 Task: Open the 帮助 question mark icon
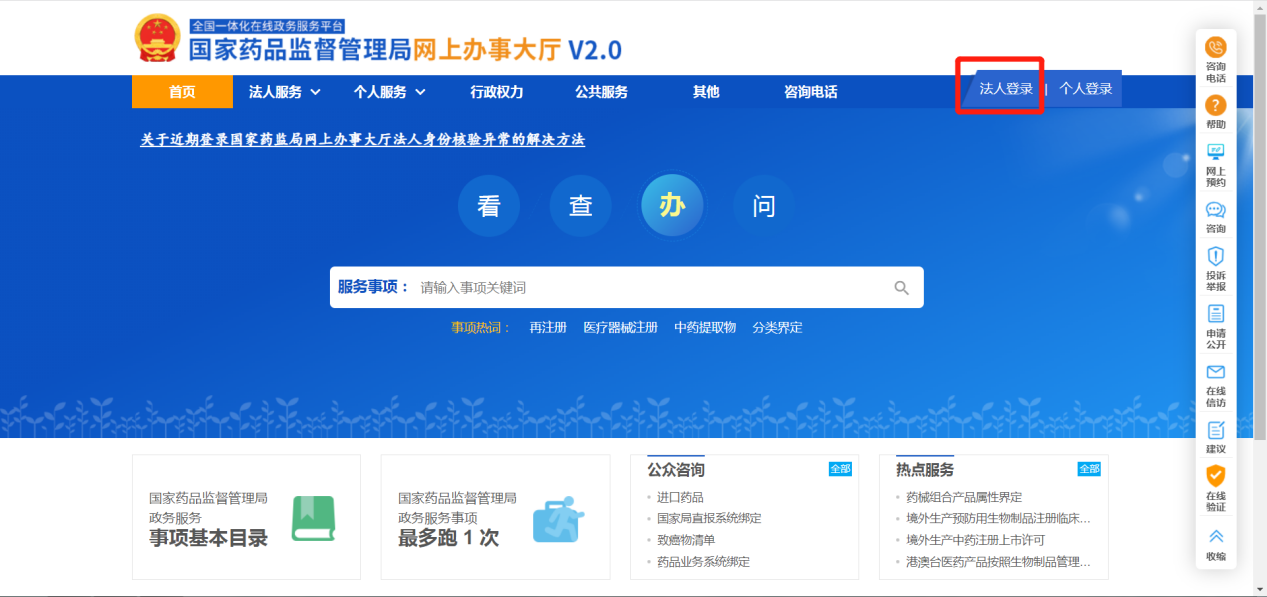coord(1215,105)
